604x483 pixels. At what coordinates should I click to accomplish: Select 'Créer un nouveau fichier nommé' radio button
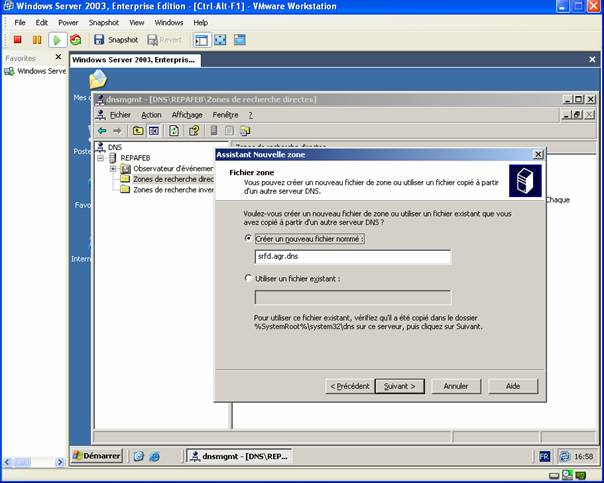pos(248,238)
